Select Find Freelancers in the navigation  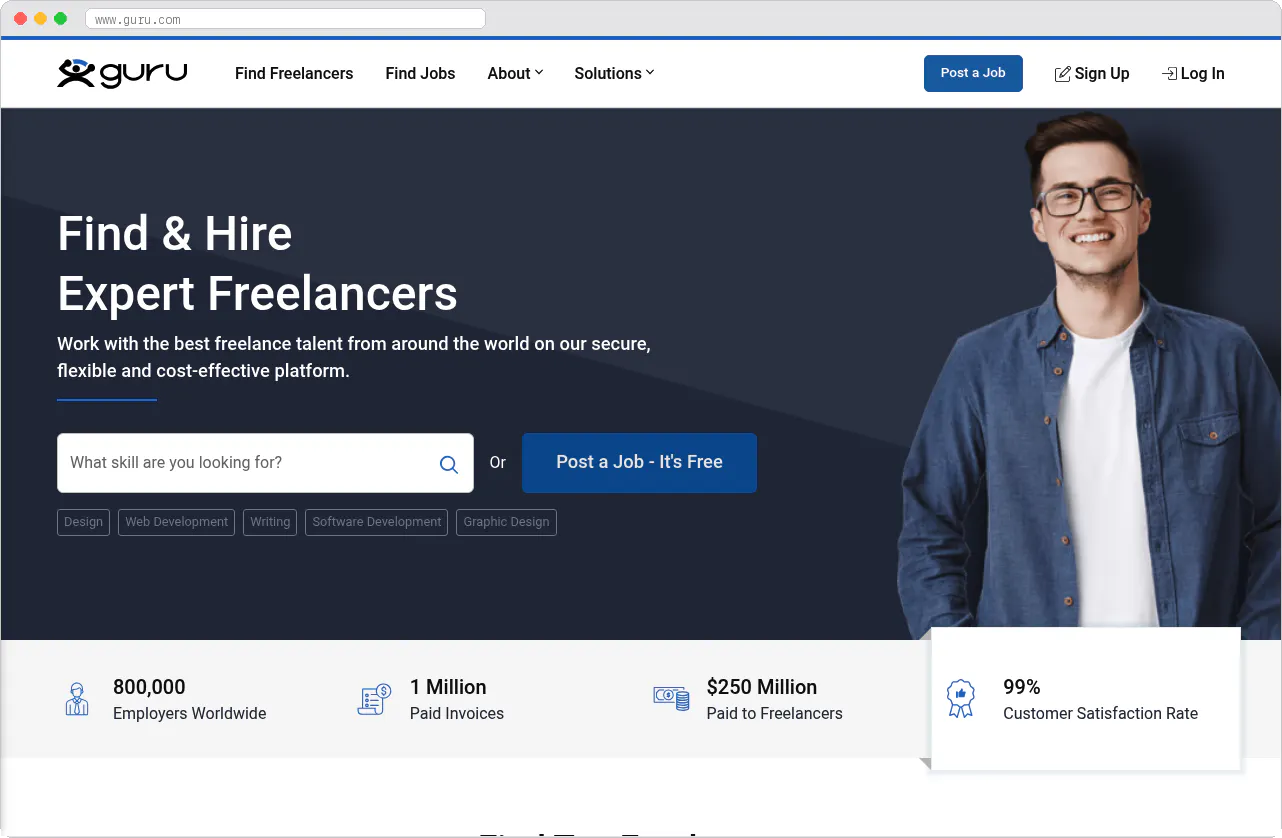[293, 73]
